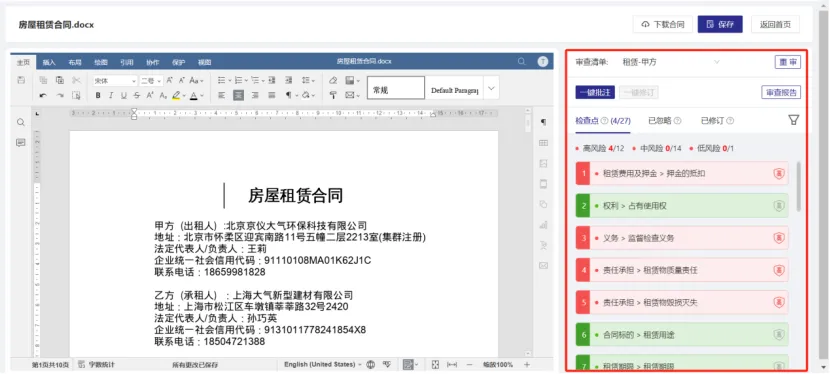The image size is (830, 374).
Task: Open the font size dropdown showing 二号
Action: (x=151, y=81)
